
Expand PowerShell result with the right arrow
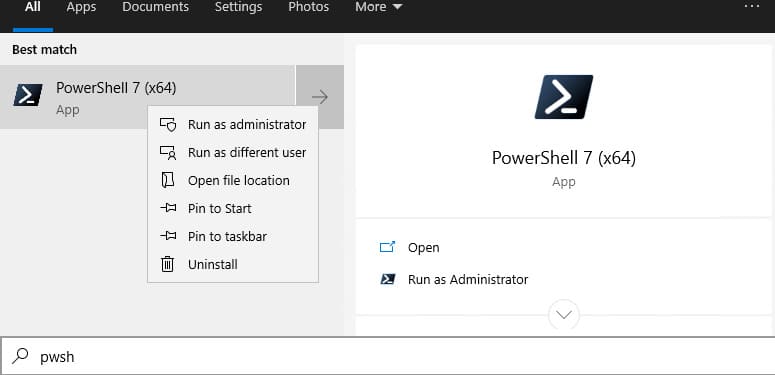click(320, 97)
